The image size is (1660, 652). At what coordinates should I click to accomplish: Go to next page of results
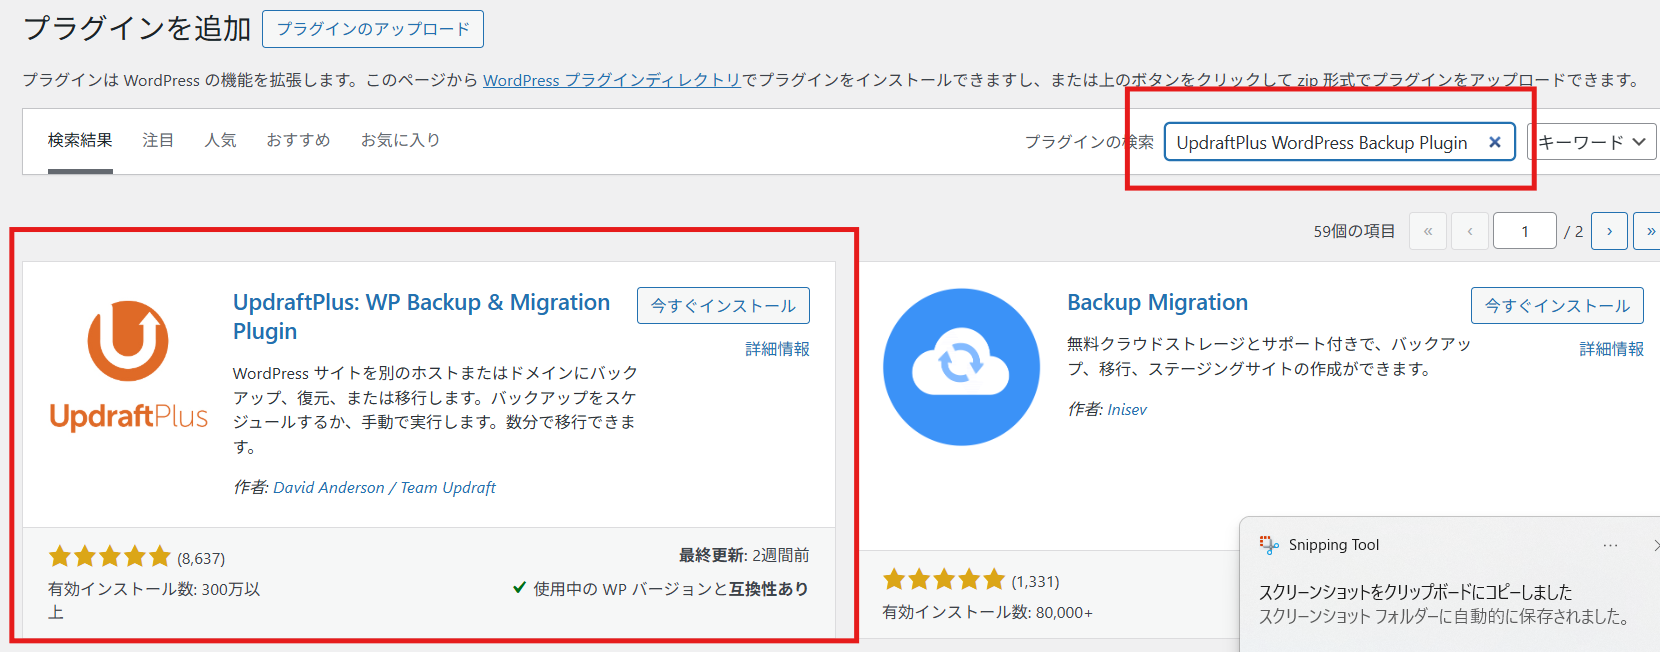1609,231
